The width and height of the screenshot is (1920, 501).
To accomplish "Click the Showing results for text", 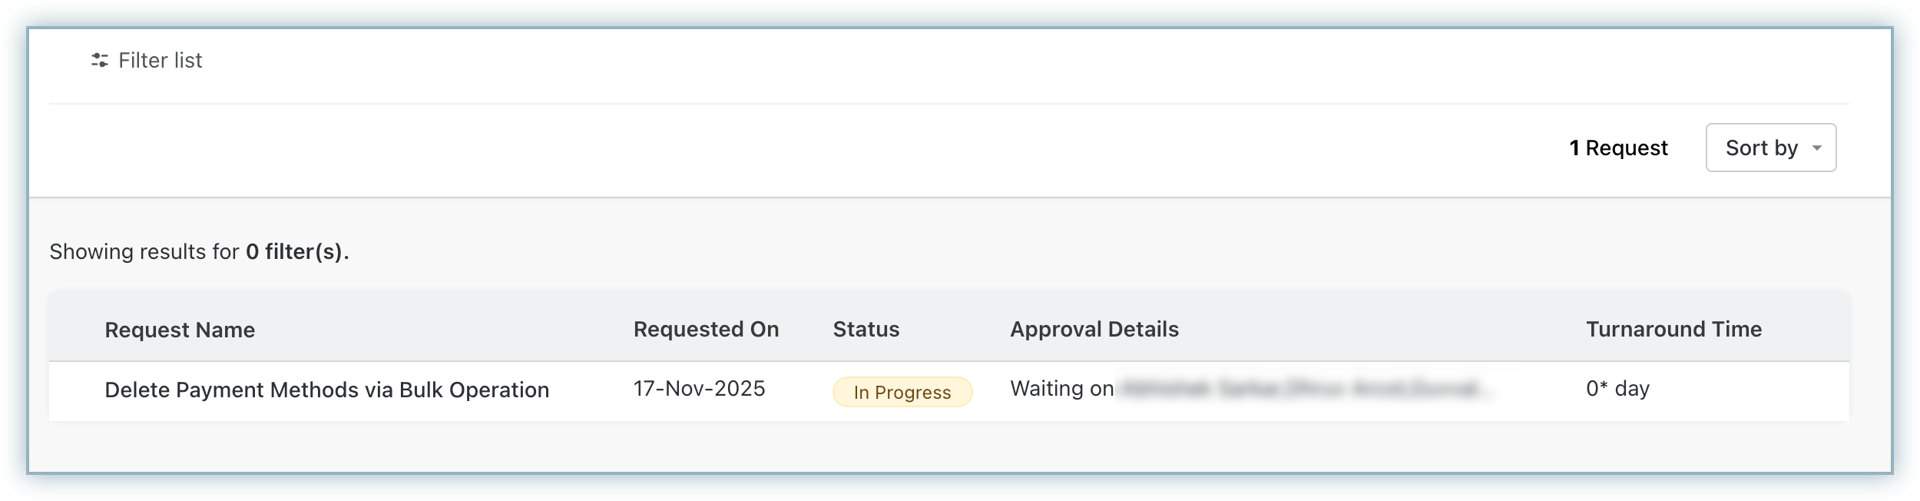I will tap(144, 252).
